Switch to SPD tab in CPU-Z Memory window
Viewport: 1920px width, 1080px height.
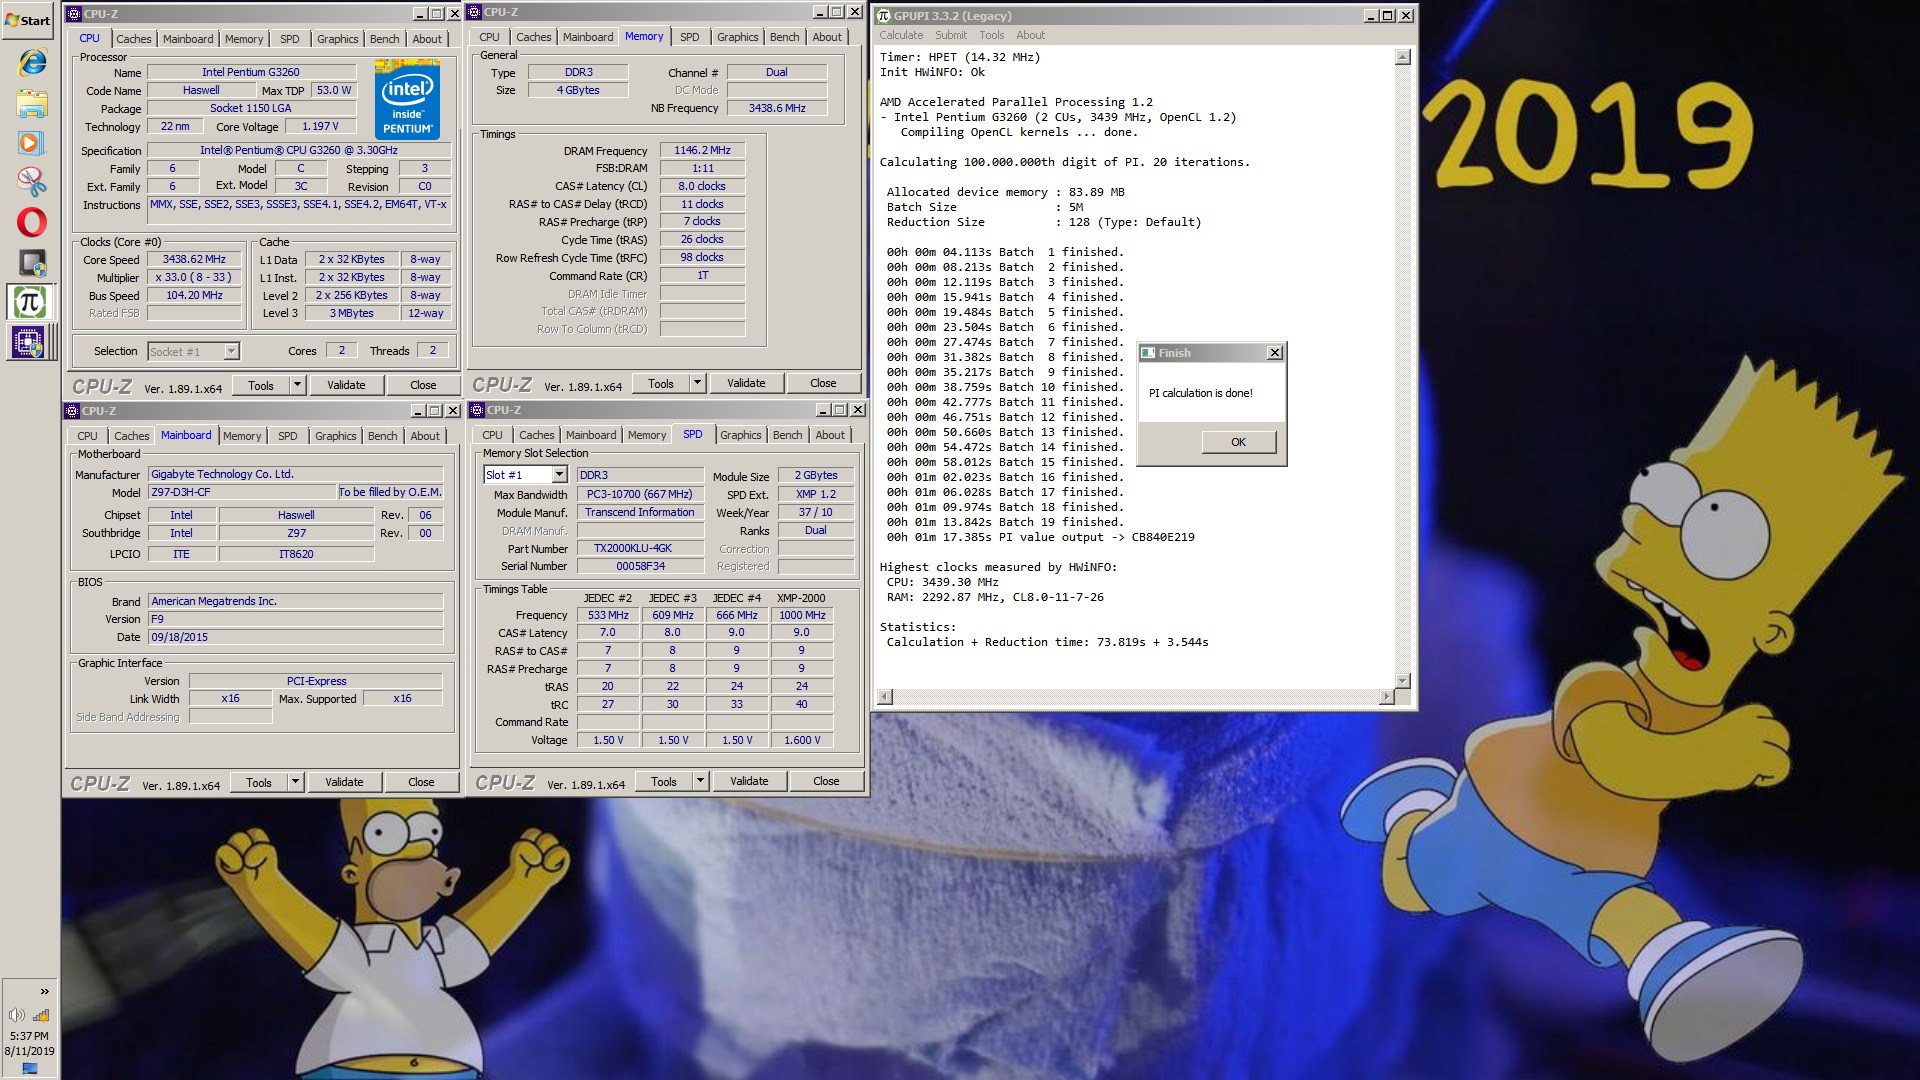click(x=690, y=37)
